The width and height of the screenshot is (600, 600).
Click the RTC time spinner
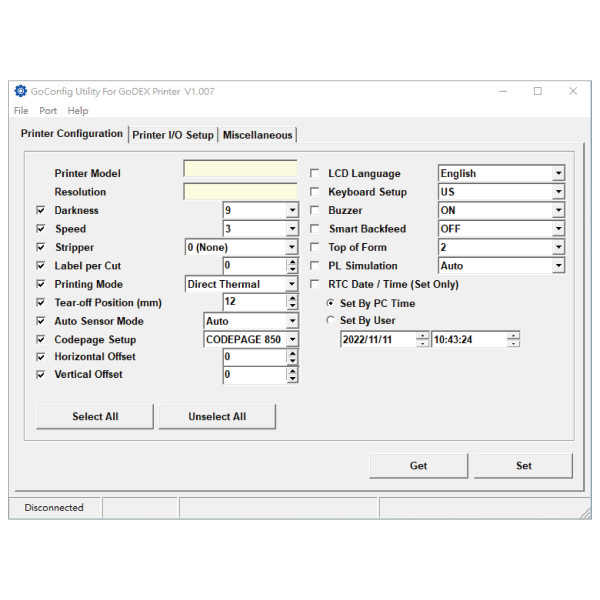click(x=513, y=339)
